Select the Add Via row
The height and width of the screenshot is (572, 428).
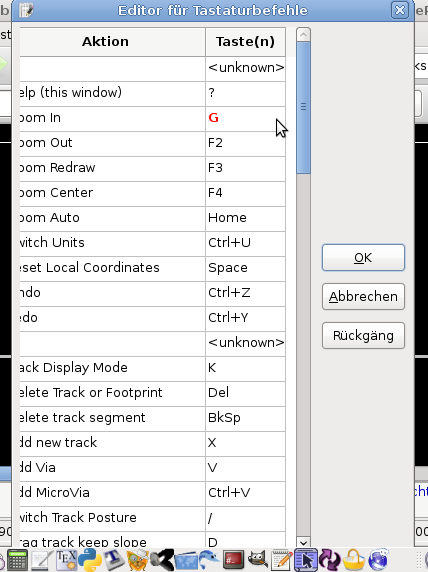(x=153, y=468)
